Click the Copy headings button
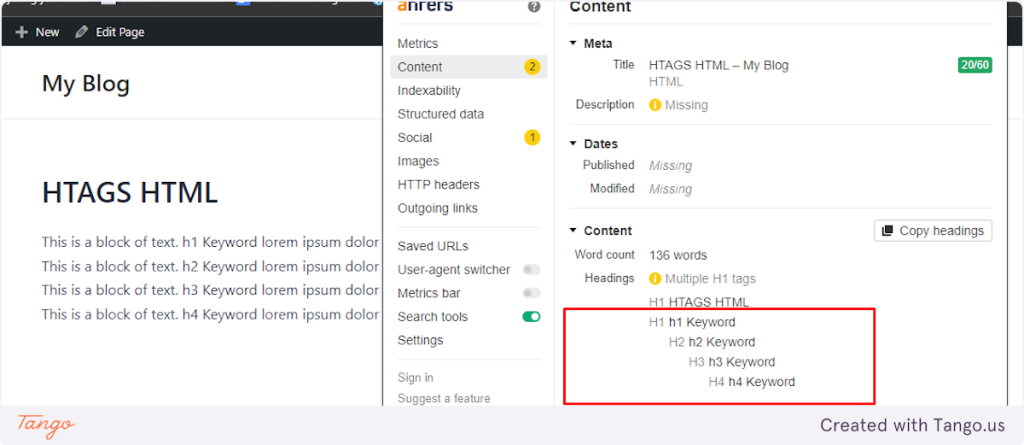Viewport: 1024px width, 445px height. pos(933,231)
